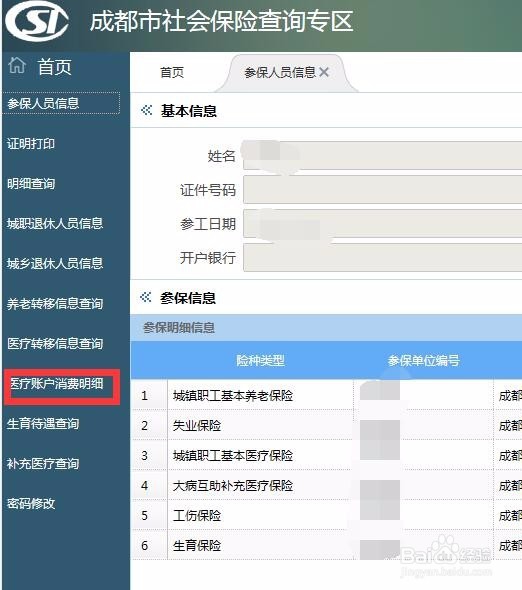Click the 开户银行 input field
This screenshot has width=522, height=590.
pos(382,257)
